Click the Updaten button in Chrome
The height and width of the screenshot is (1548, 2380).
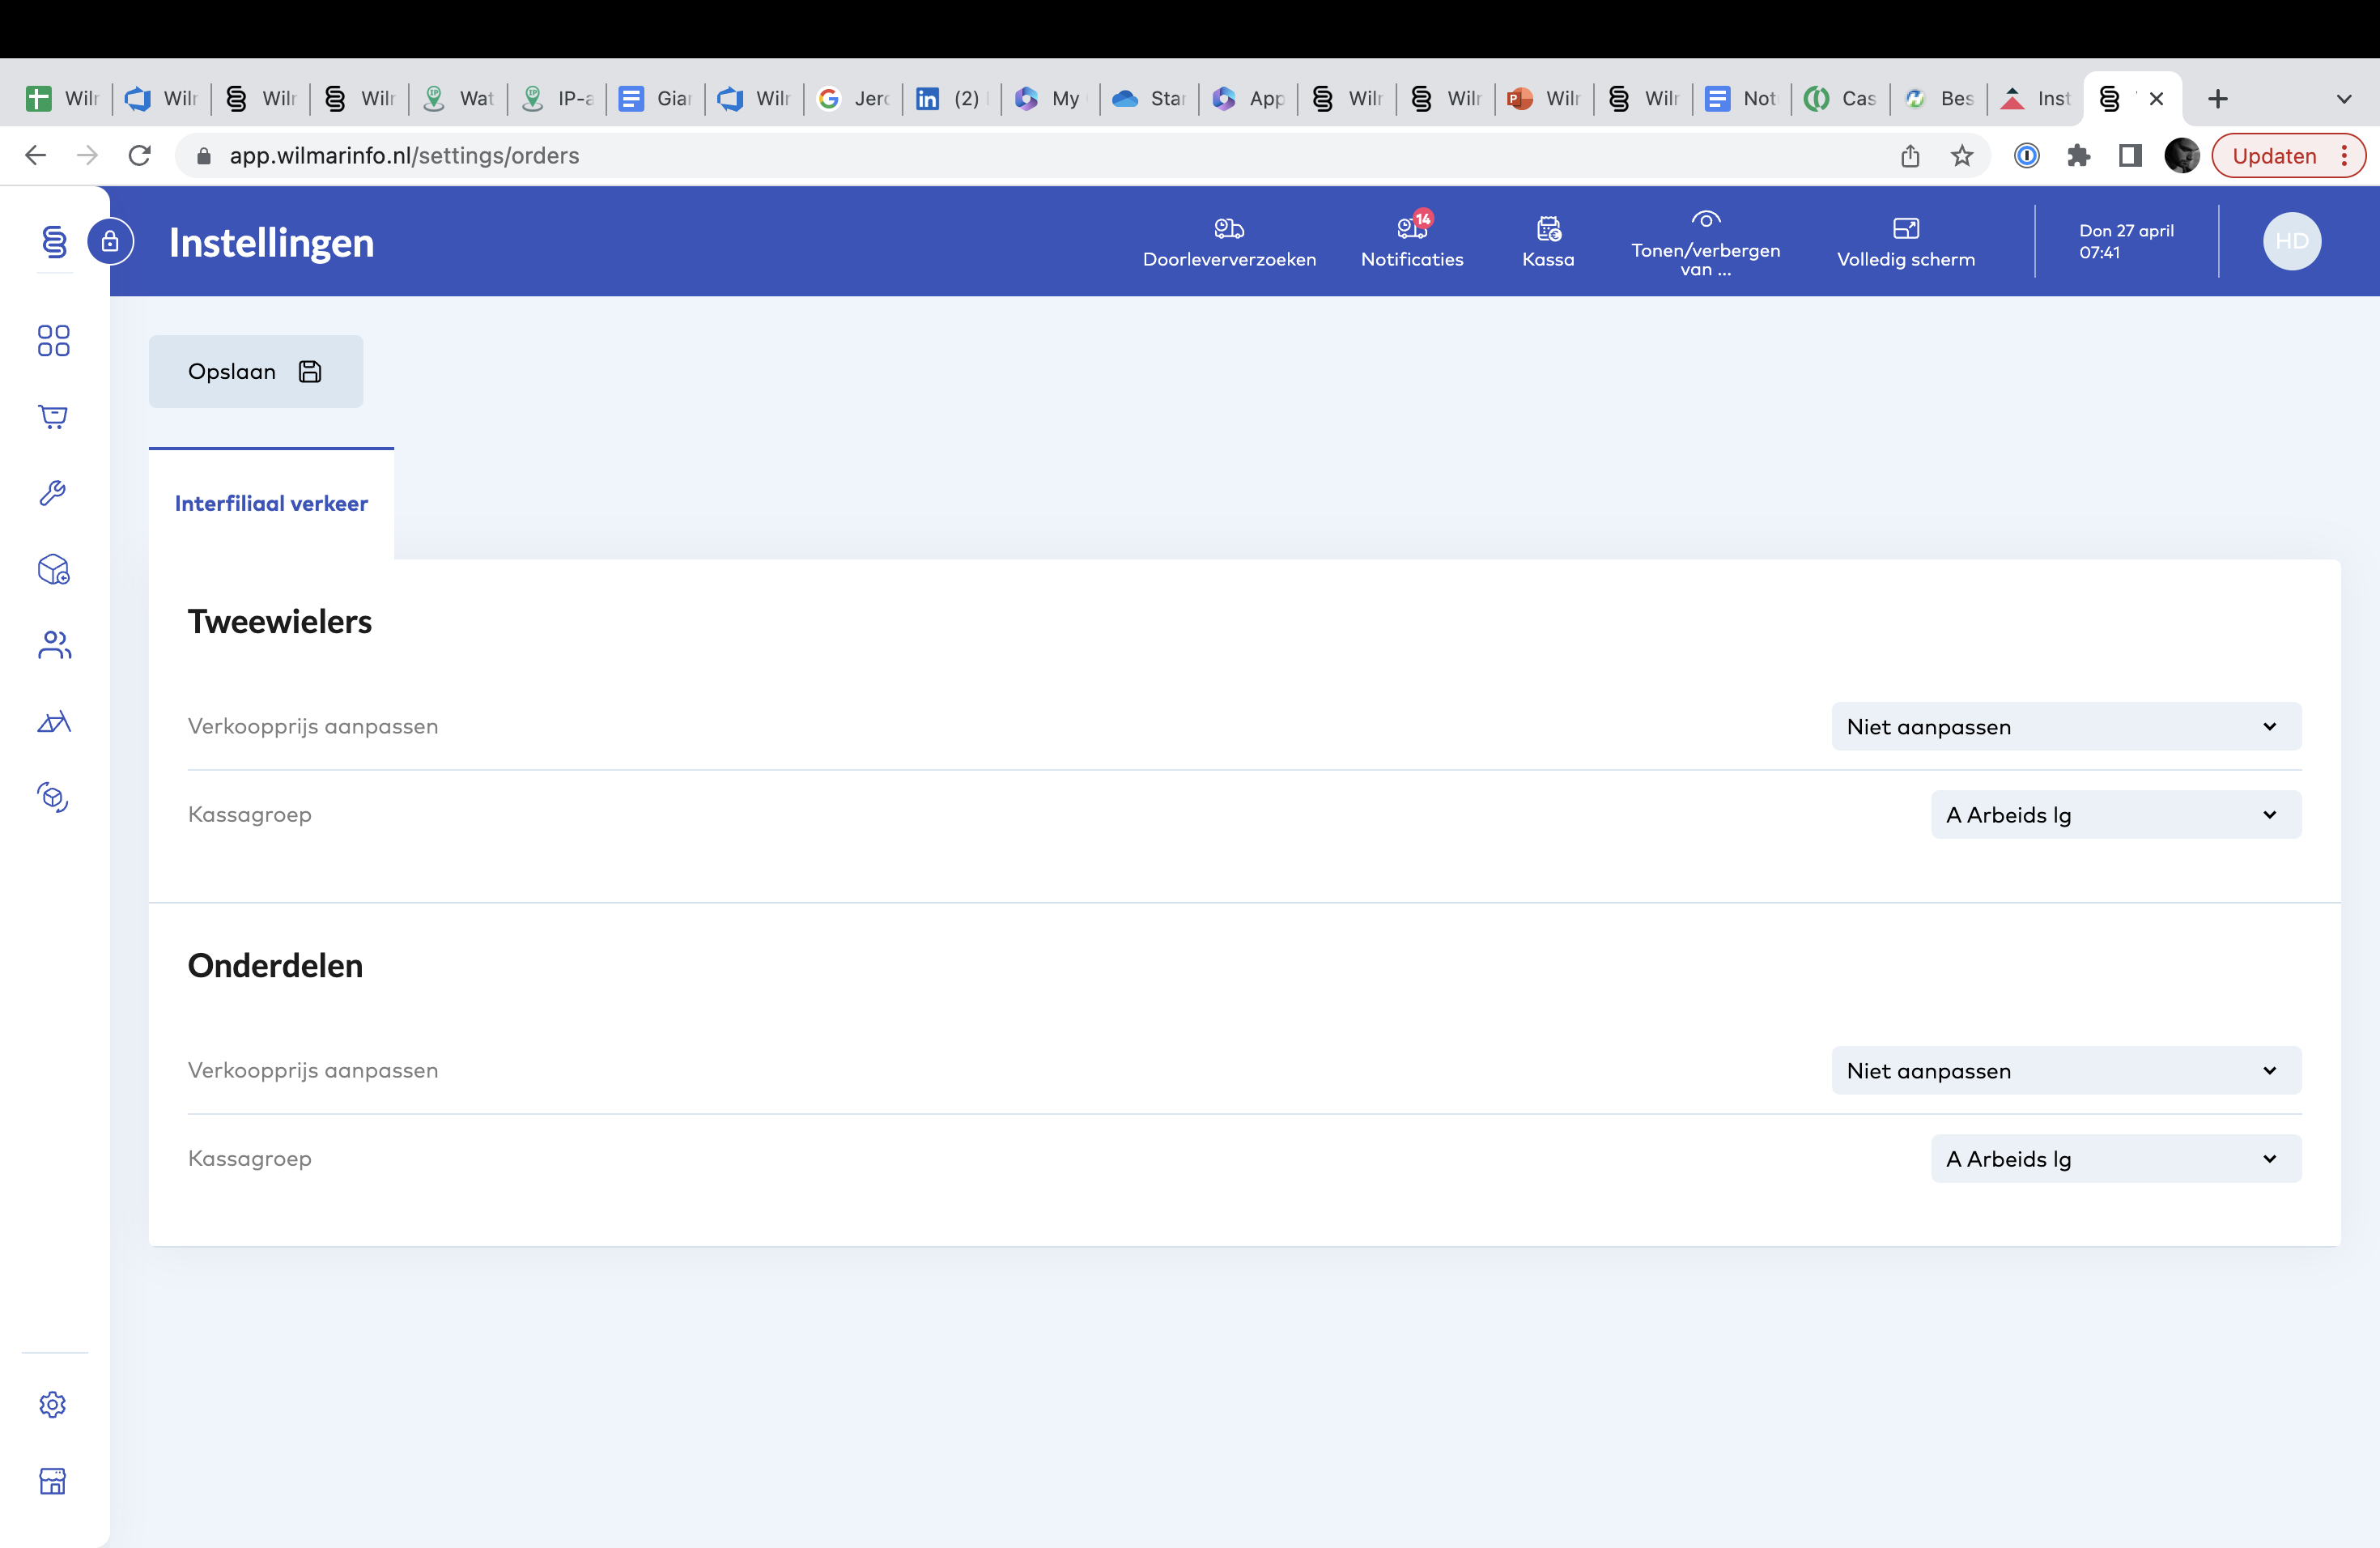[2273, 156]
